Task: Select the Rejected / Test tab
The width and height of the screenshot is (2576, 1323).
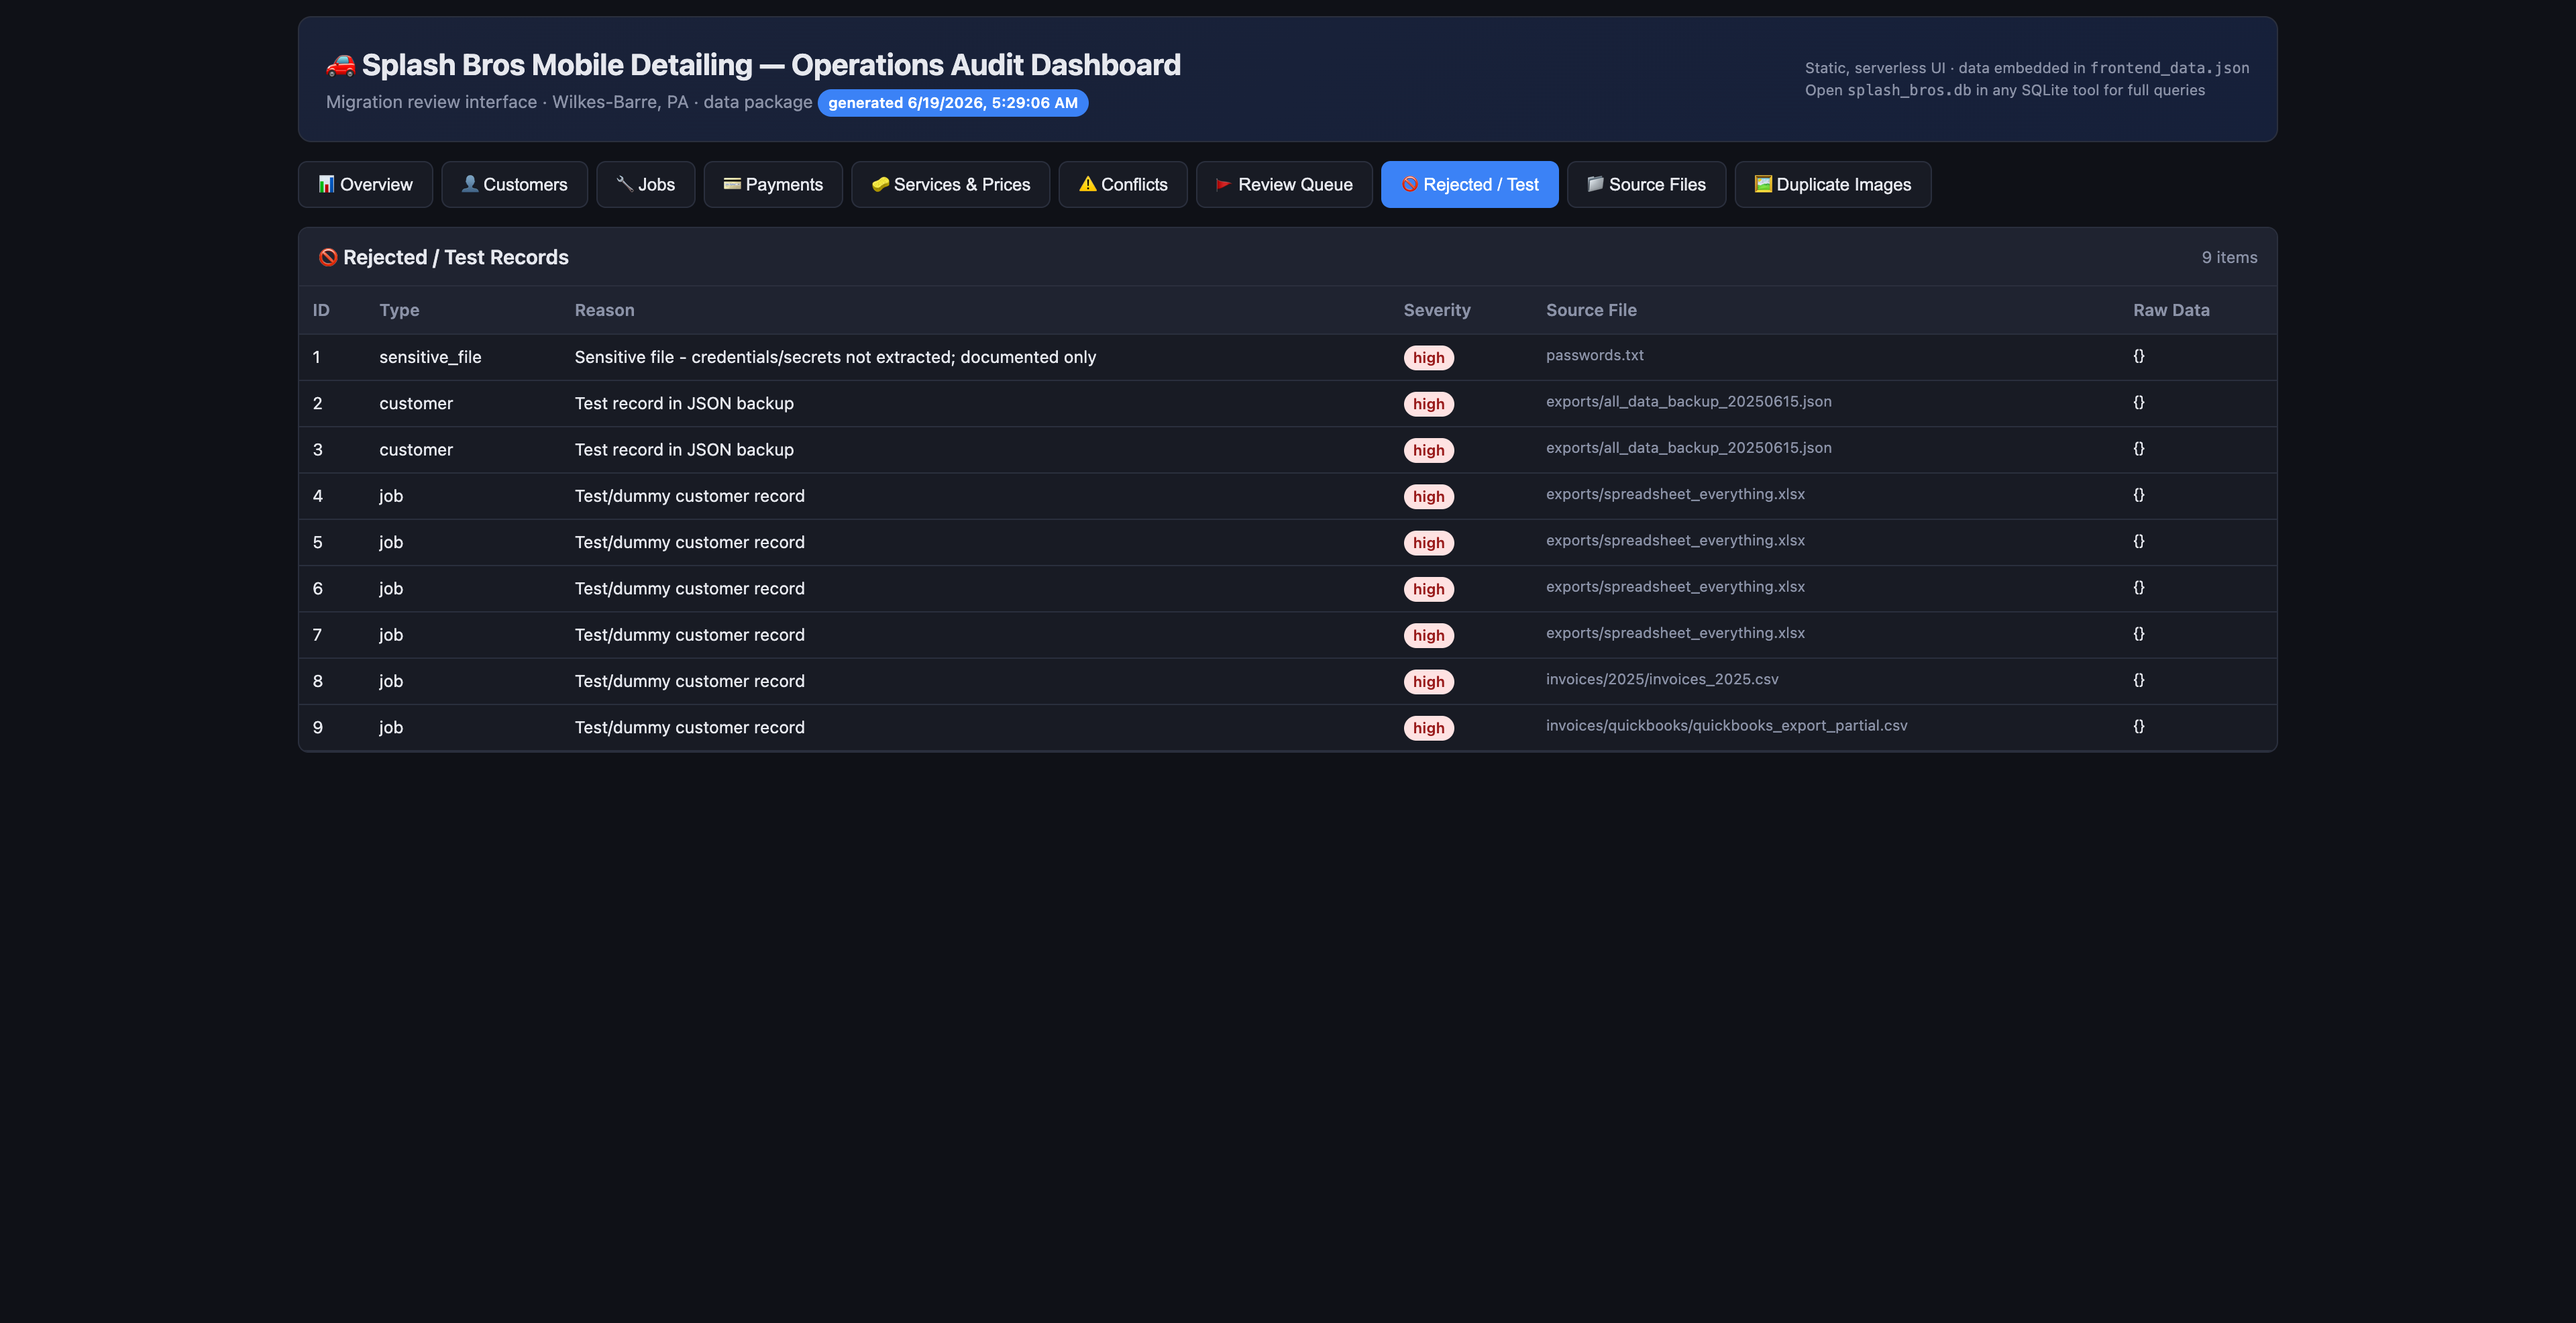Action: click(x=1469, y=184)
